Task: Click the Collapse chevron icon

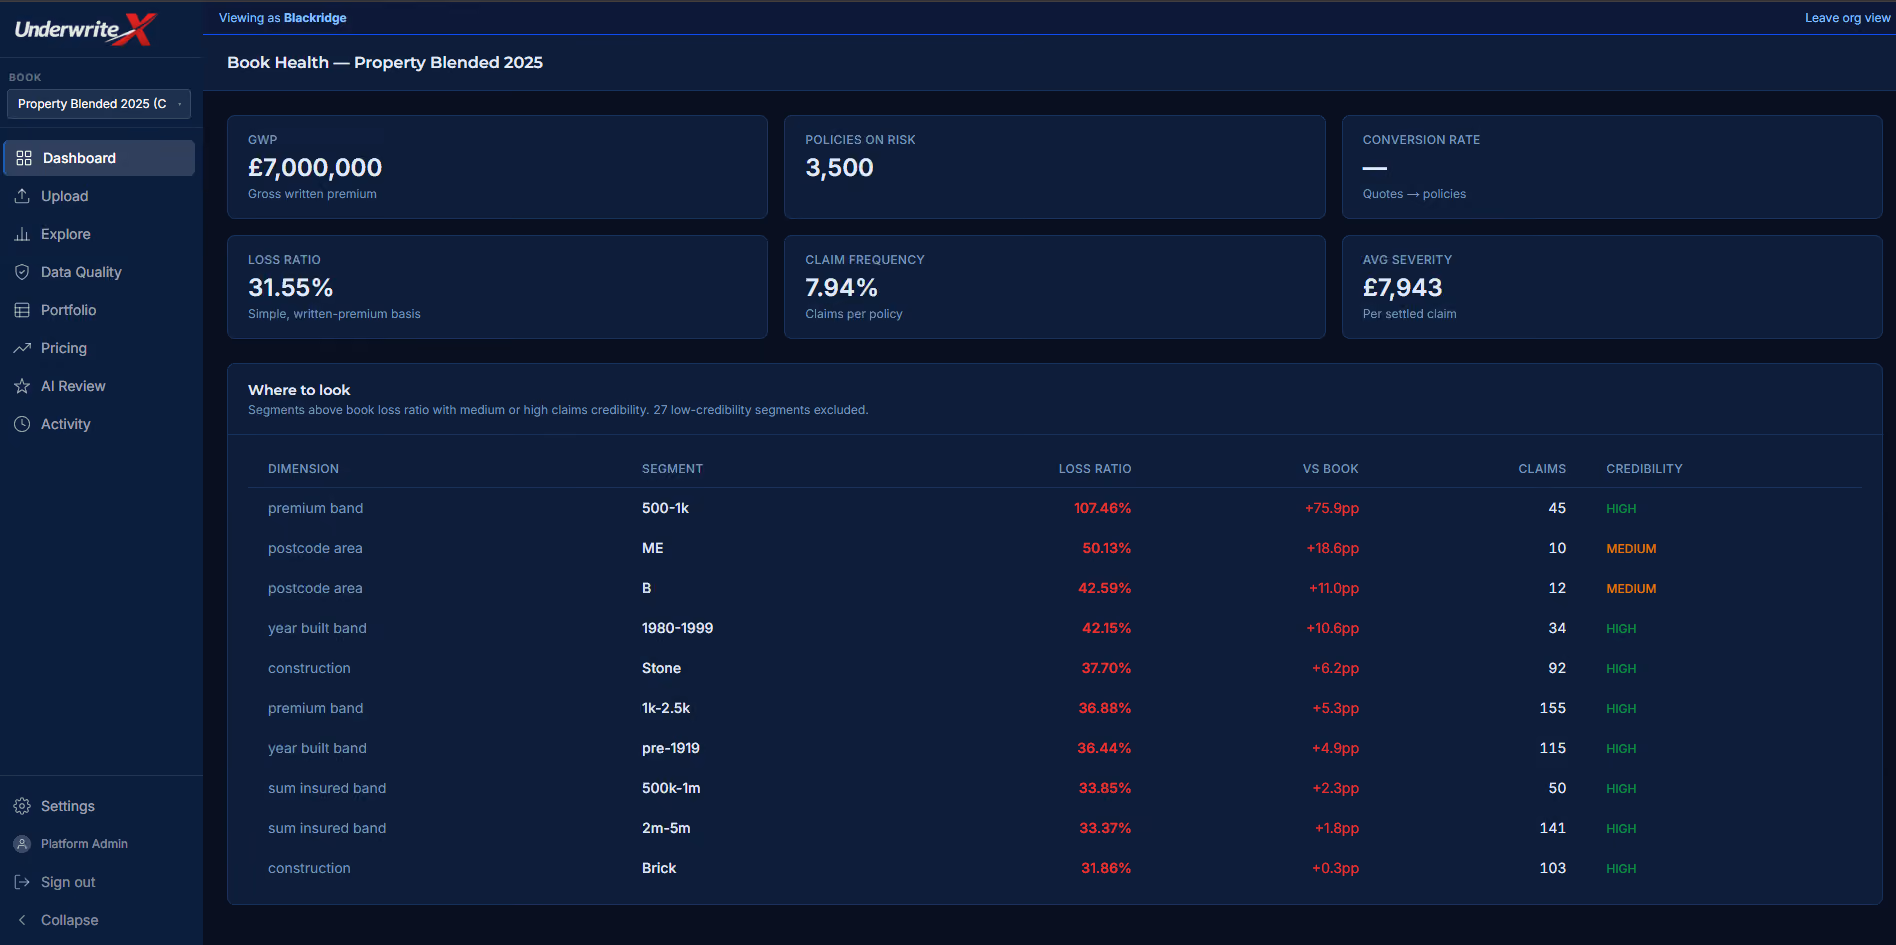Action: 22,920
